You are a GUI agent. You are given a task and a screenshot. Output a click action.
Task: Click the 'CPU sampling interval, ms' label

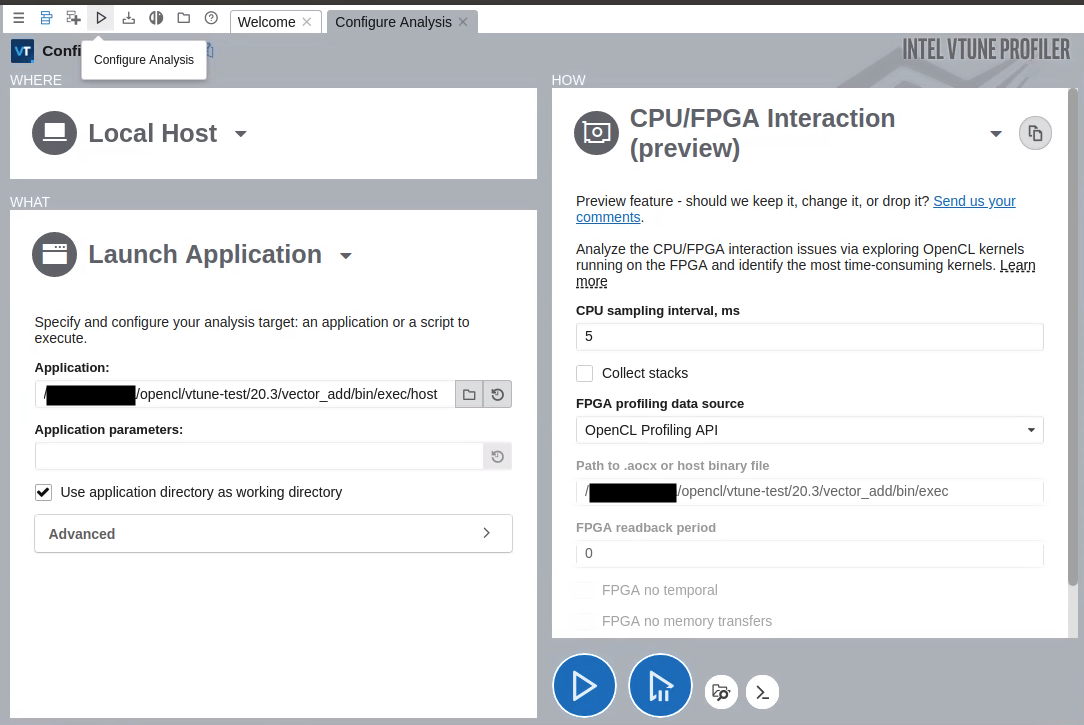[x=657, y=311]
